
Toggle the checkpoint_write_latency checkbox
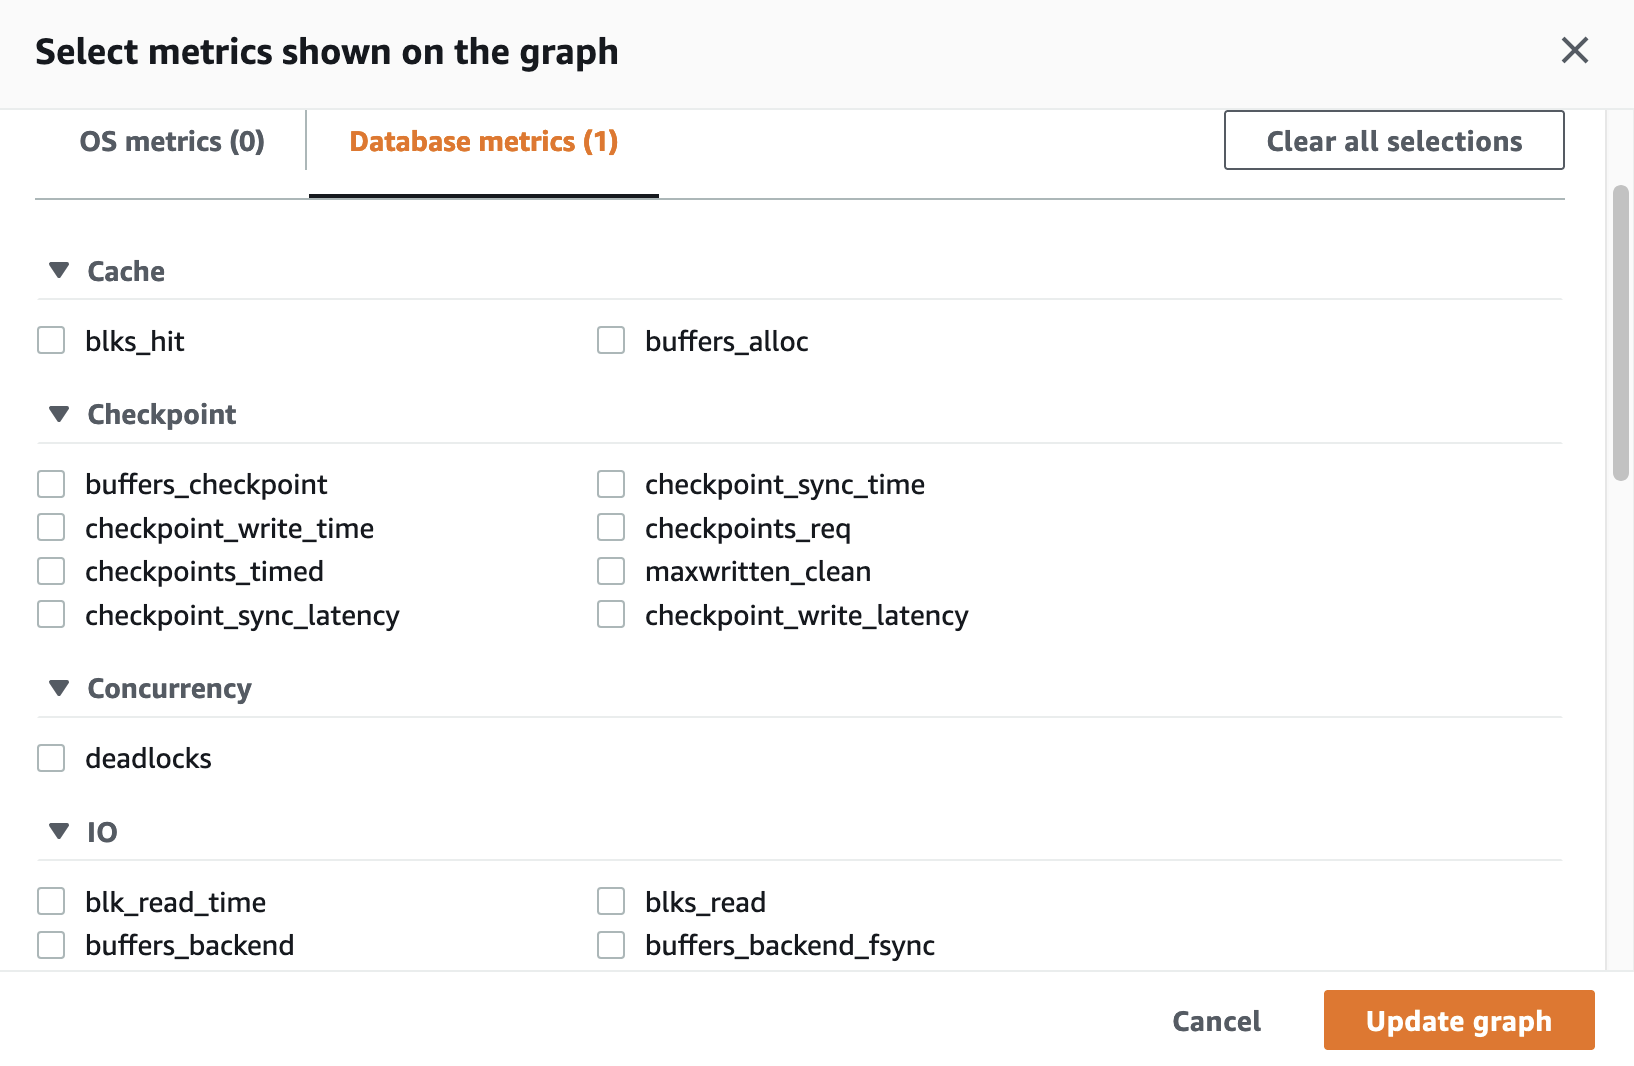point(611,614)
